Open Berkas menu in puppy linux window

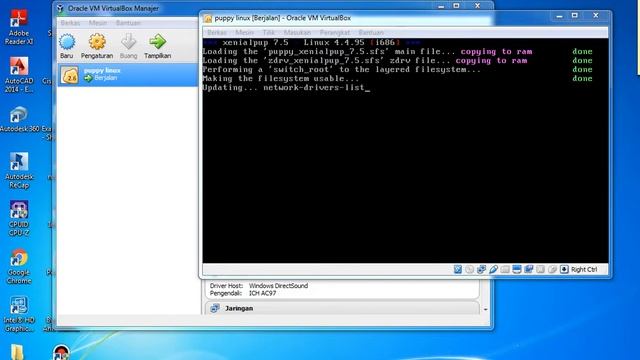tap(217, 32)
